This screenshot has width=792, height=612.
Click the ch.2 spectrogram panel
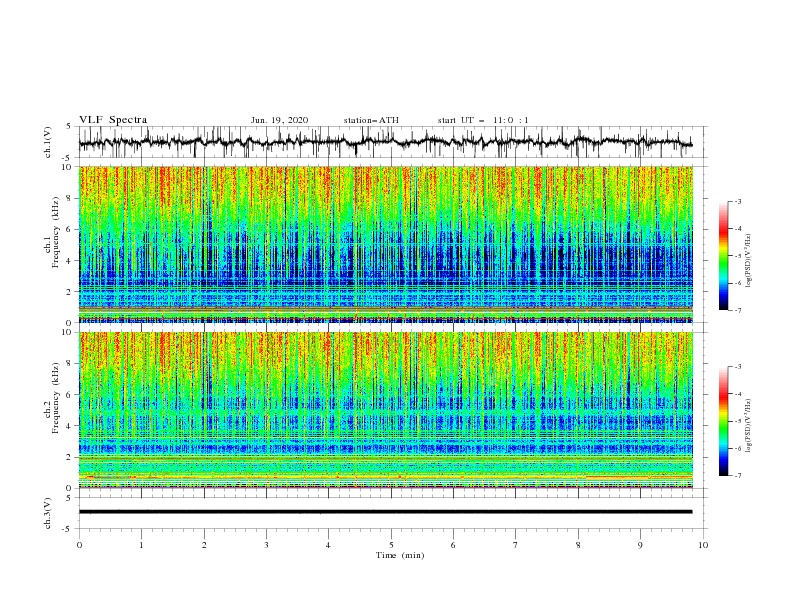(385, 410)
